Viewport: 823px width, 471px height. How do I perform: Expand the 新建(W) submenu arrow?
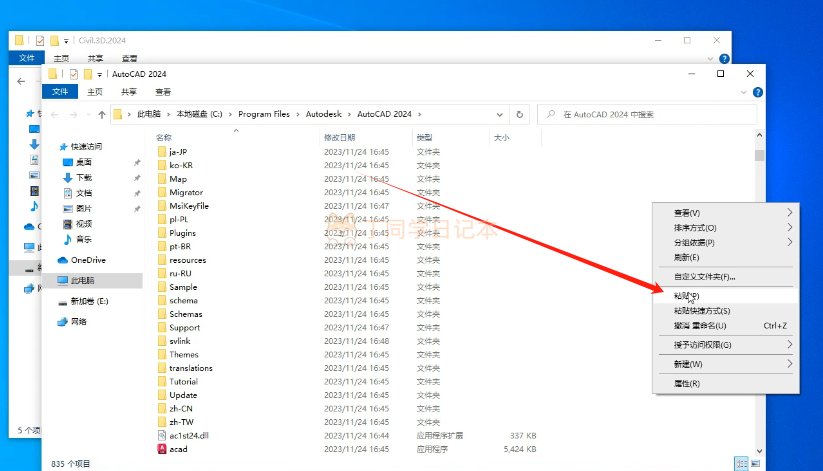[x=789, y=364]
